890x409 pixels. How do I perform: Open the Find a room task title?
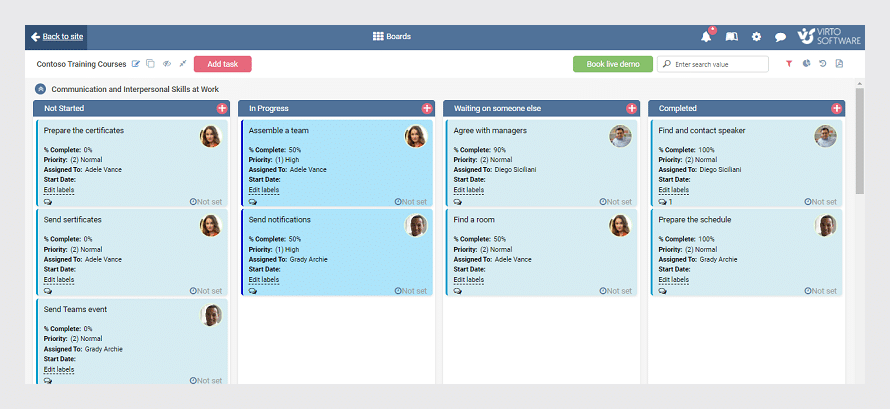474,220
